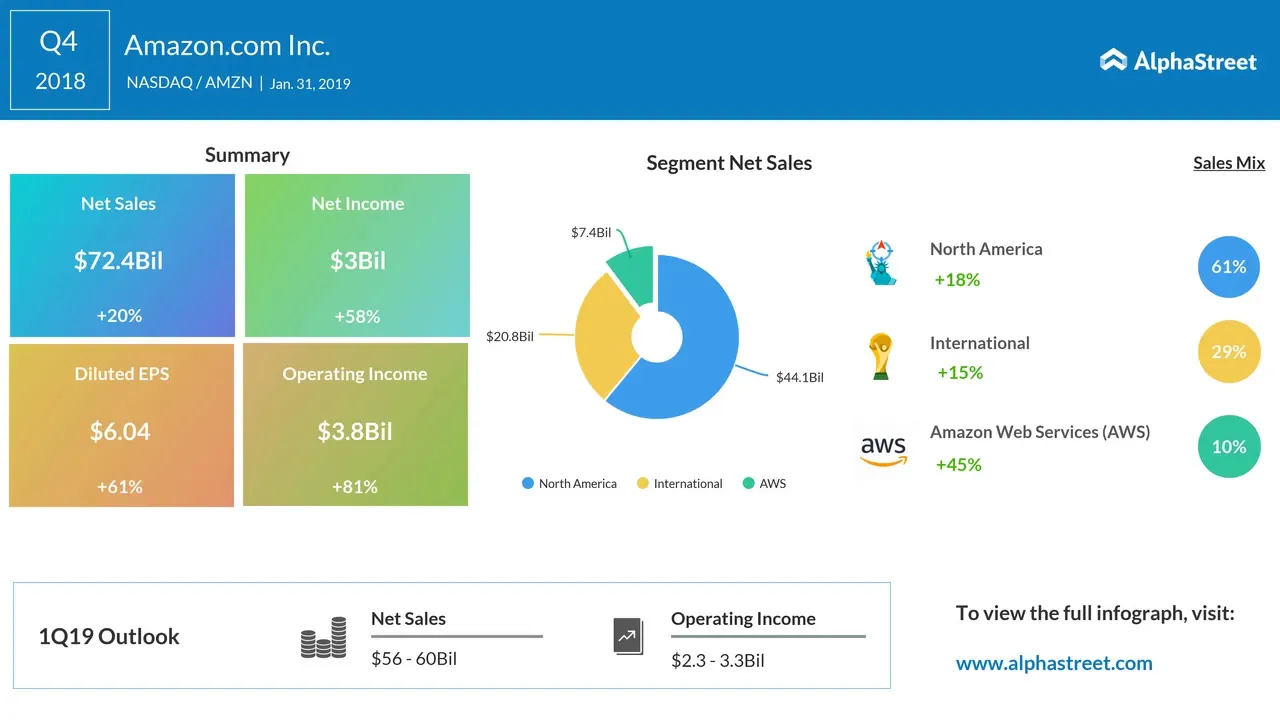This screenshot has height=720, width=1280.
Task: Click the Segment Net Sales heading
Action: click(729, 163)
